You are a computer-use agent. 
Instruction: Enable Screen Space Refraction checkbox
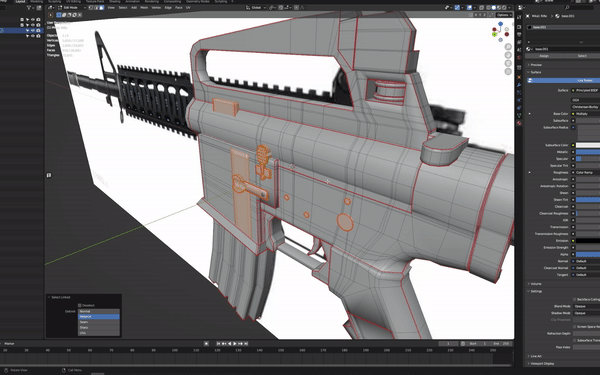574,327
